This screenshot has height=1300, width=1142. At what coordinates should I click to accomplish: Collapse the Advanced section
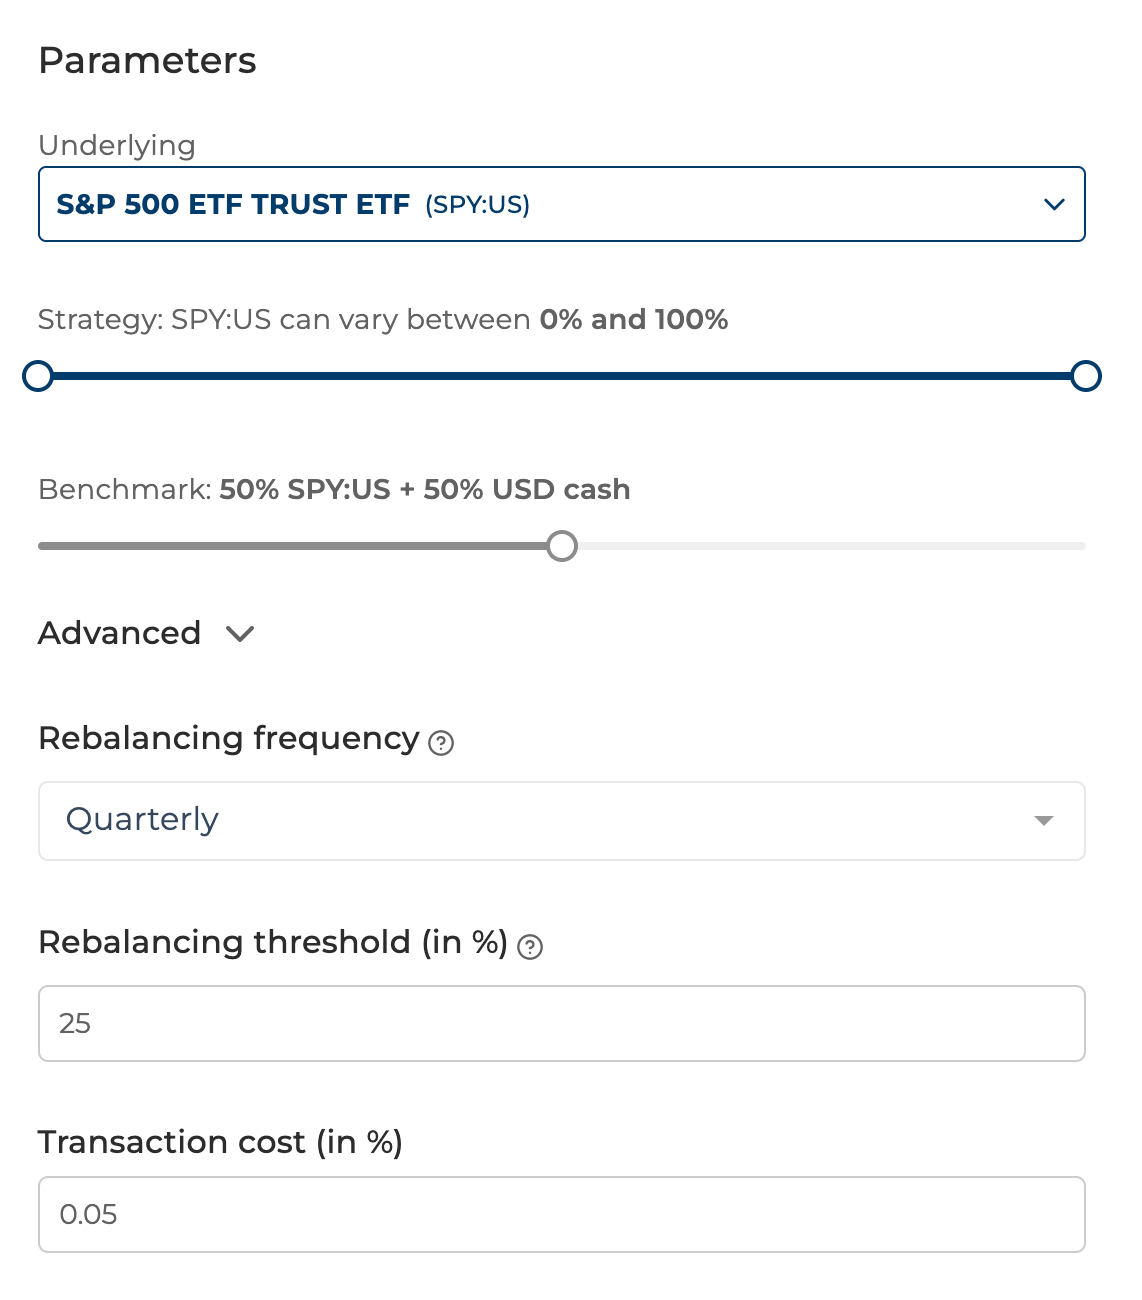[x=147, y=633]
